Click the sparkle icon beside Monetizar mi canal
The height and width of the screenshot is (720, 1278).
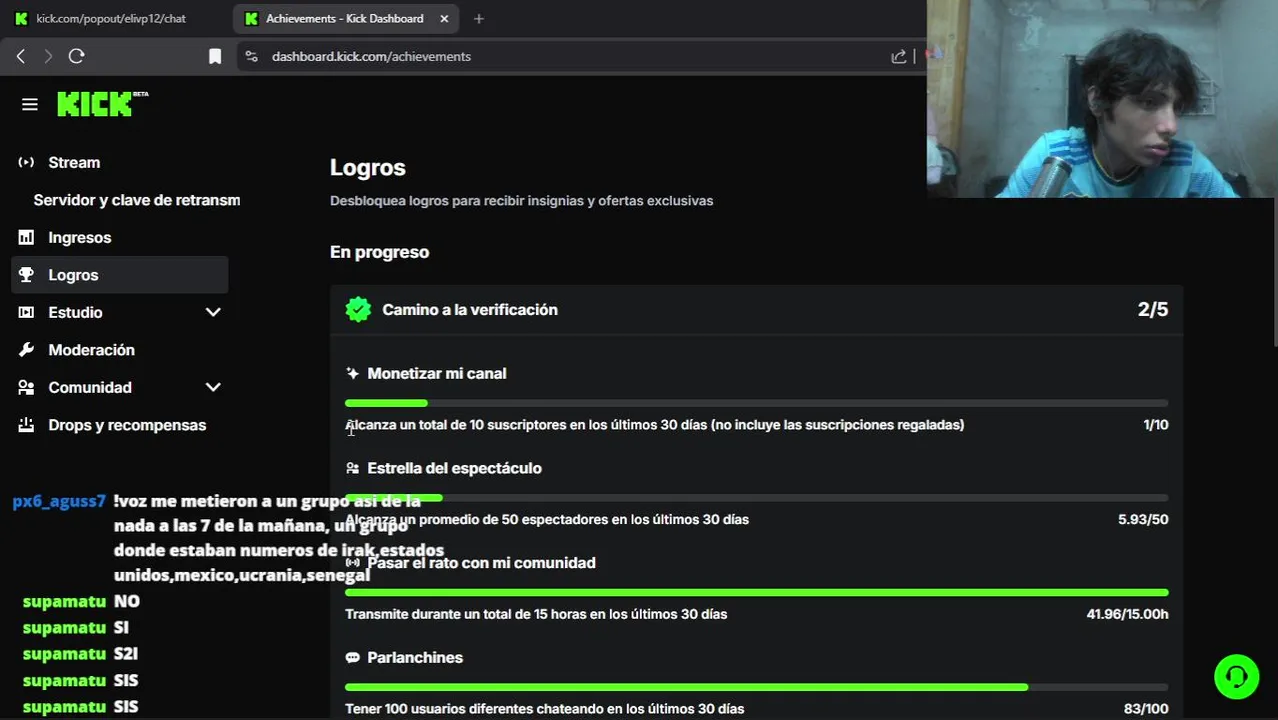(x=352, y=373)
